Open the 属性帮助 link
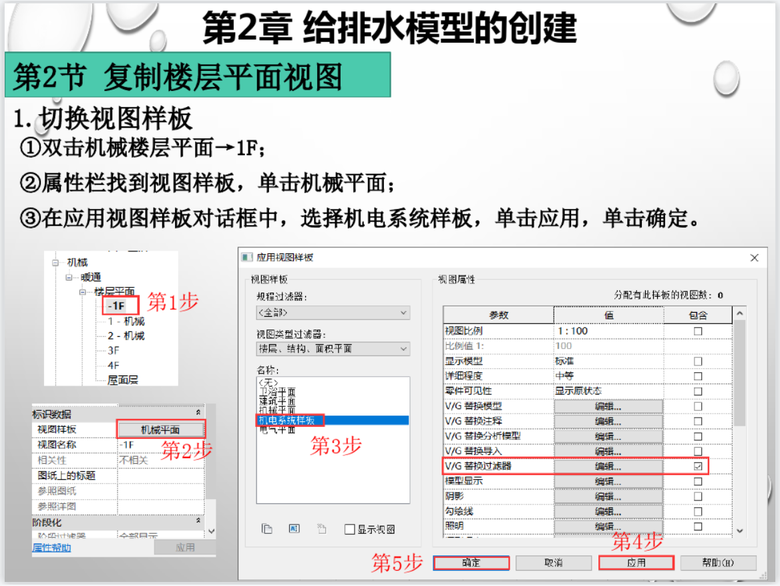This screenshot has height=586, width=780. click(50, 547)
